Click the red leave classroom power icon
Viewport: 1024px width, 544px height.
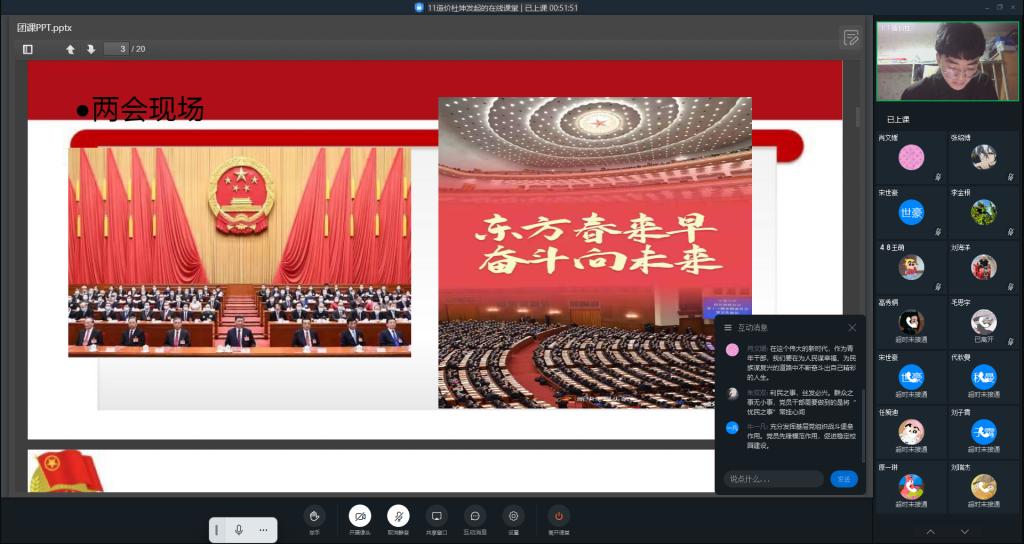pyautogui.click(x=559, y=516)
